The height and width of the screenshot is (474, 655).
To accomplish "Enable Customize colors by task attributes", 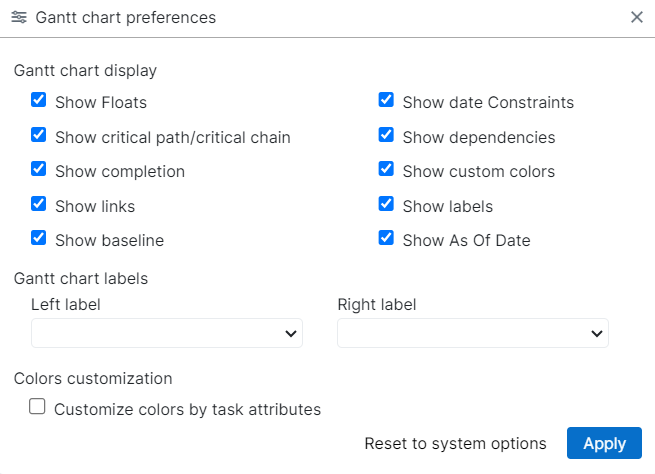I will 38,407.
